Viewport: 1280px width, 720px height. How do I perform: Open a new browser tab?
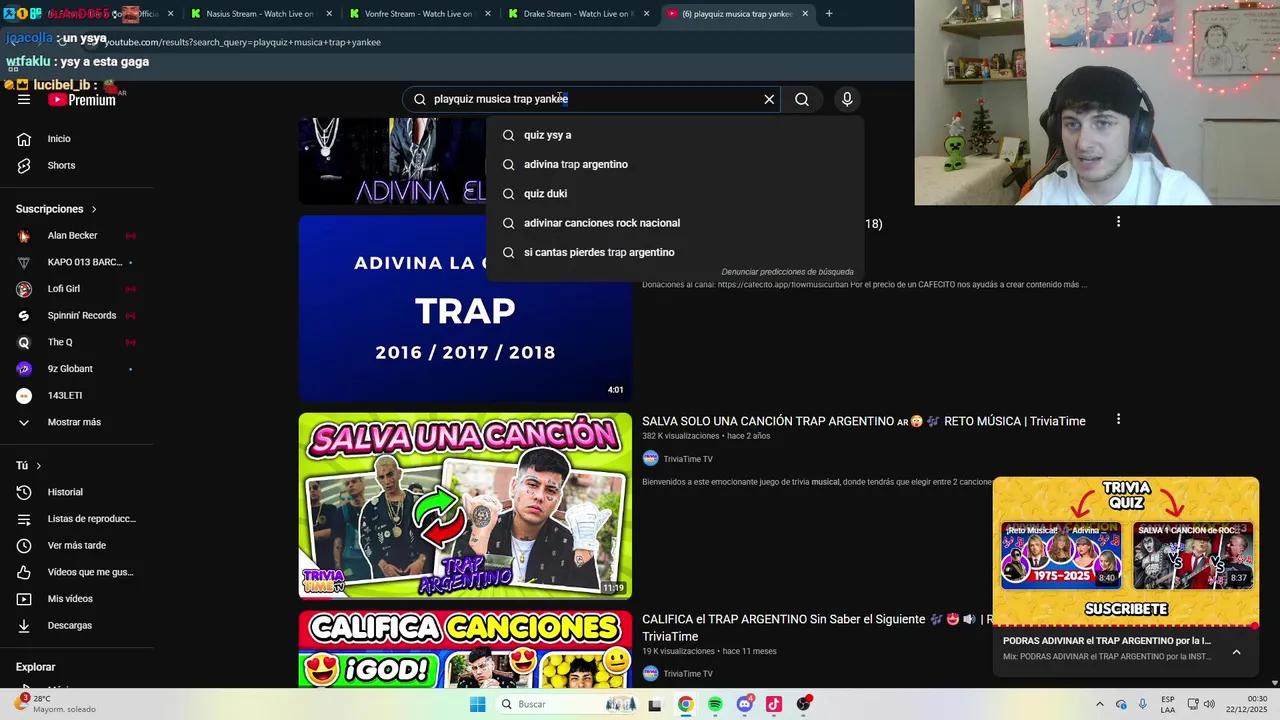pos(829,14)
